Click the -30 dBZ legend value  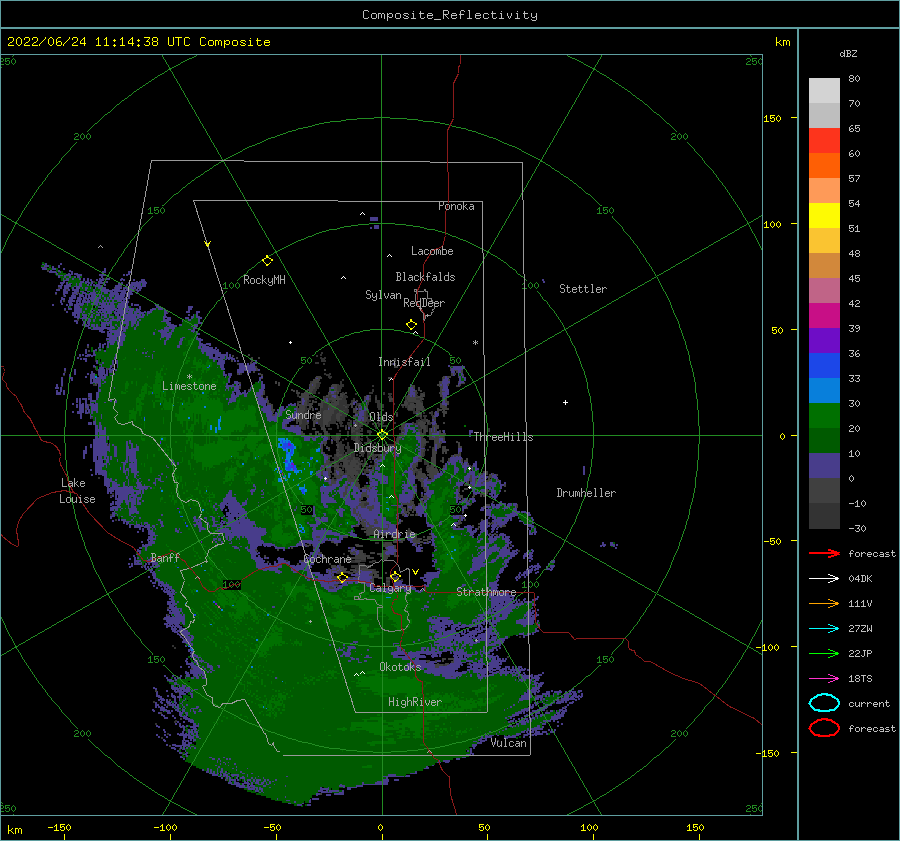pyautogui.click(x=857, y=528)
